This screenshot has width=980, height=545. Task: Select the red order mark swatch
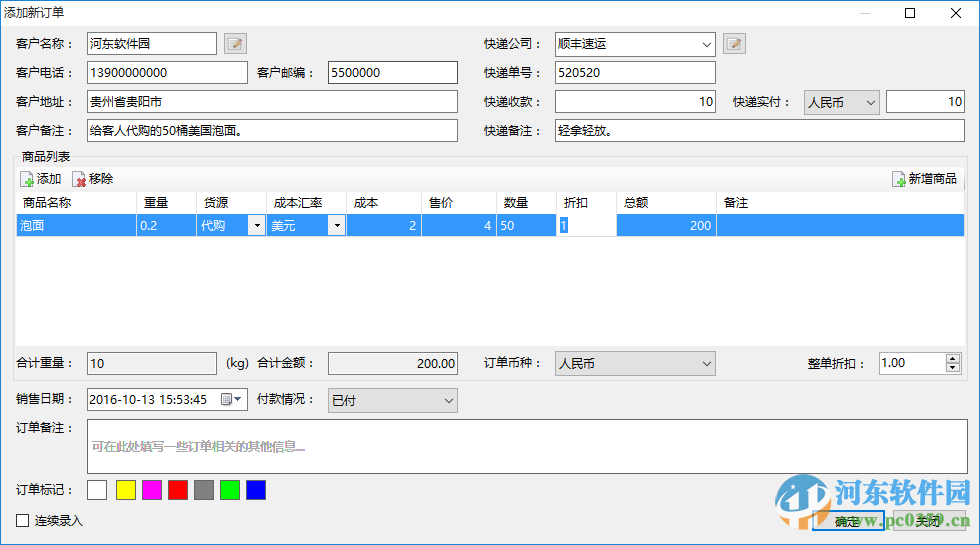point(178,490)
